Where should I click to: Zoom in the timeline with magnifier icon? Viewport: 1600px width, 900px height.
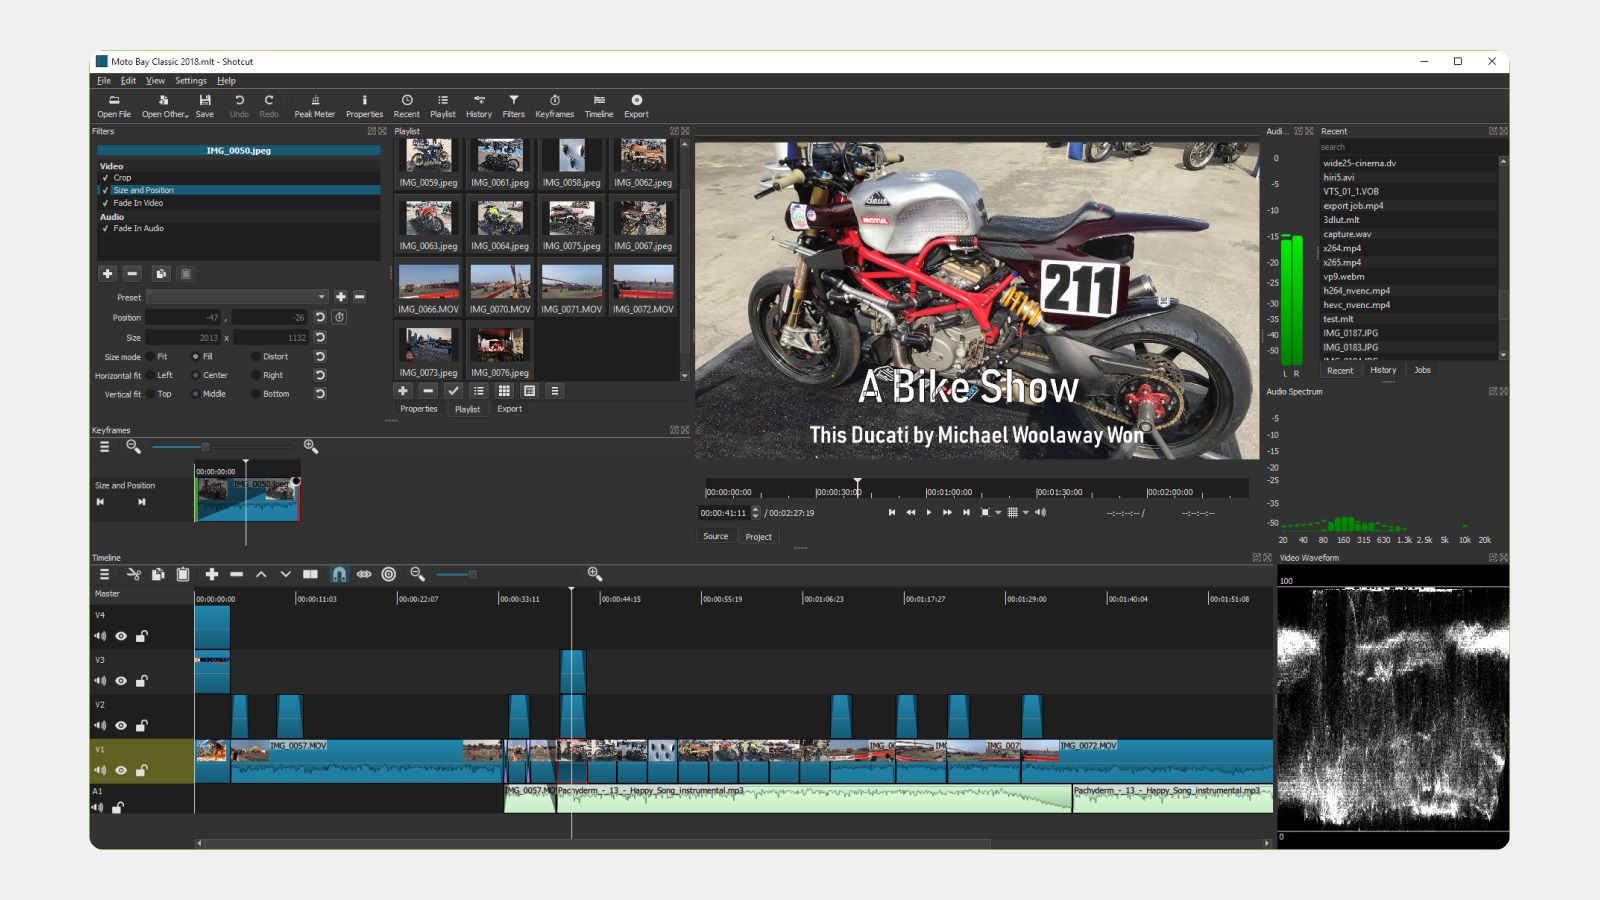click(x=595, y=574)
